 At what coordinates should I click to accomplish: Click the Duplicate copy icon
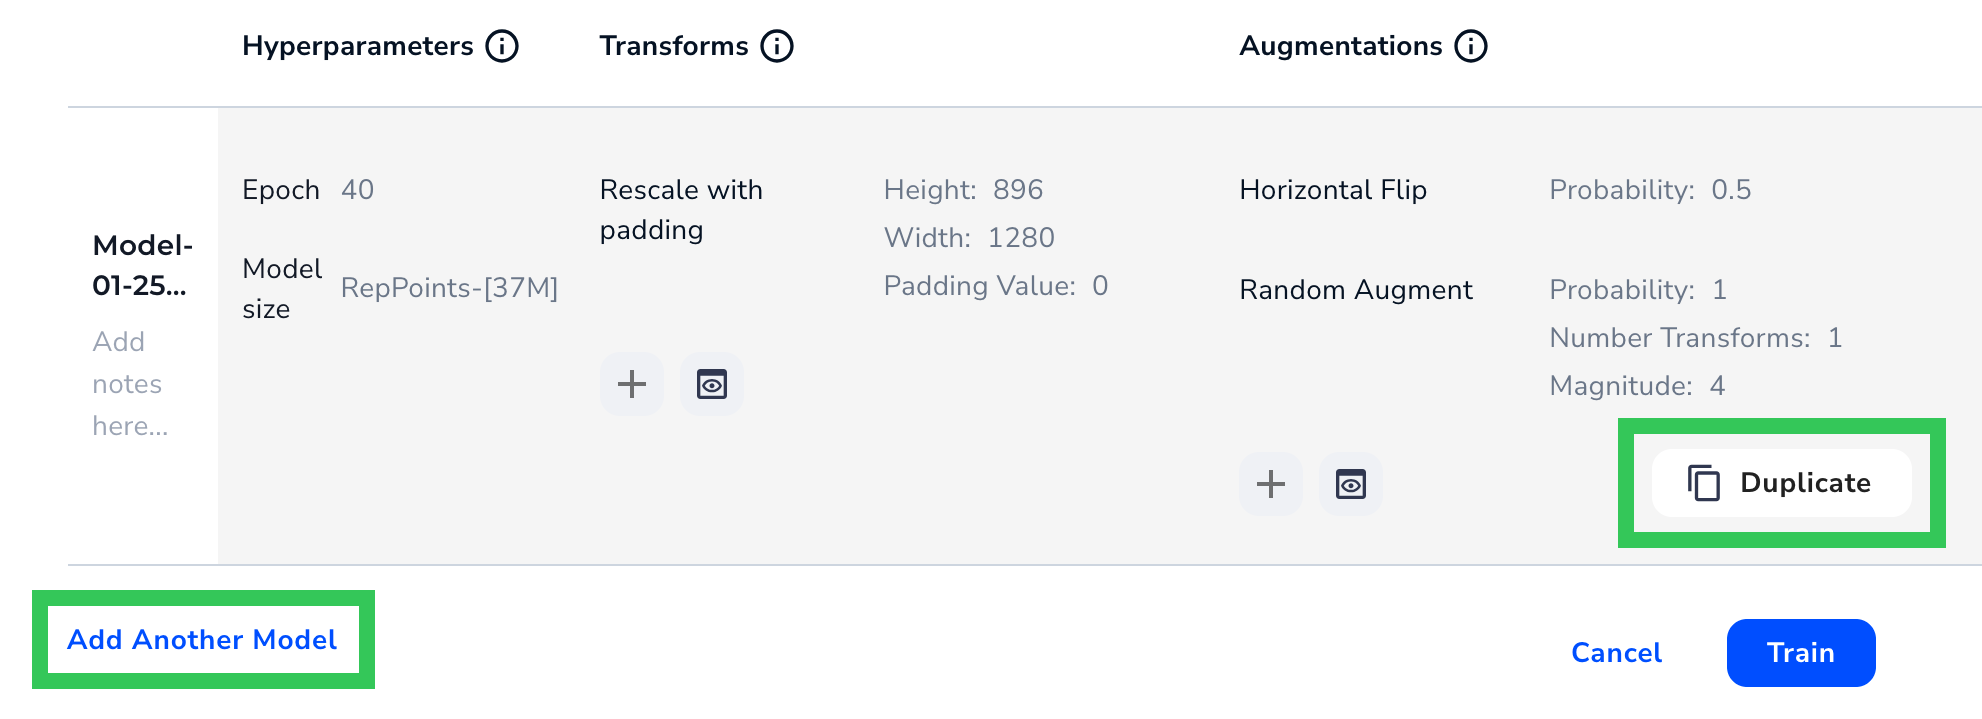tap(1704, 483)
